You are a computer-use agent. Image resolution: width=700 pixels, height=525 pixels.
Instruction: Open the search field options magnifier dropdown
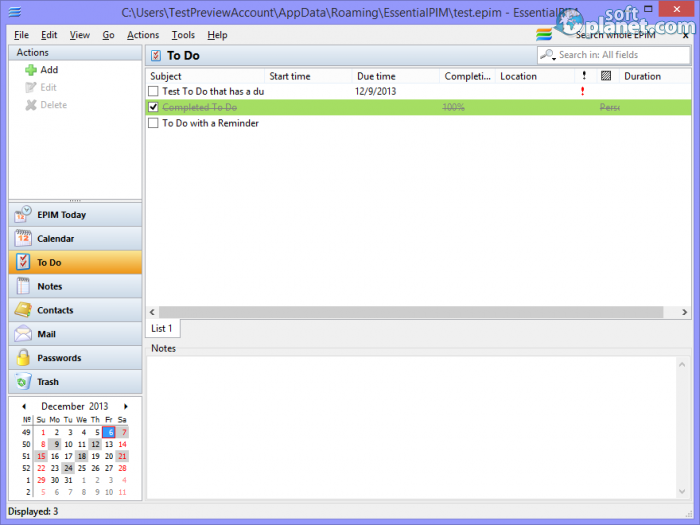548,55
